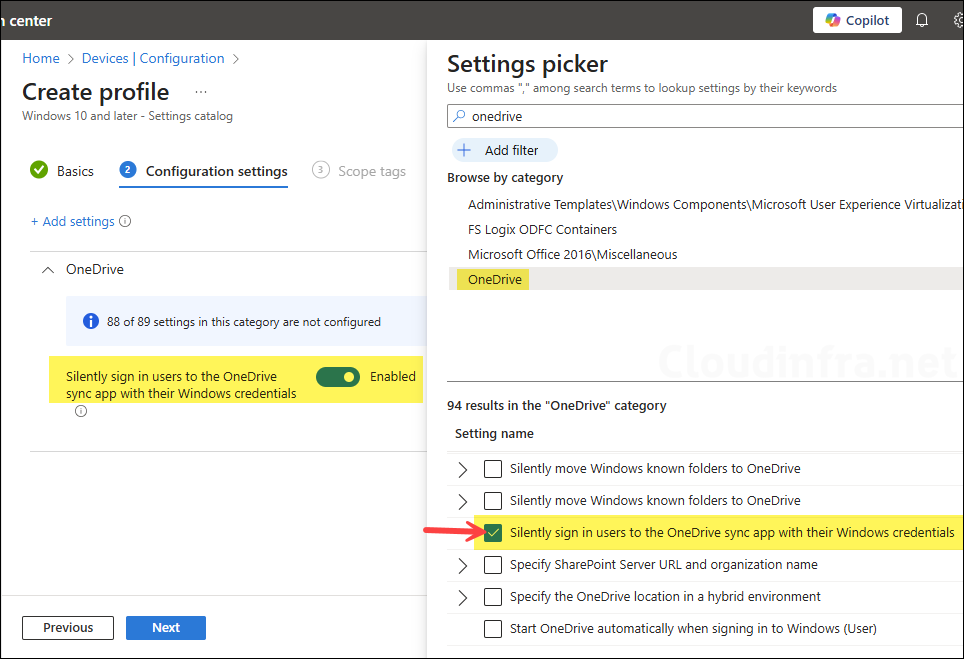Click the onedrive search input field

[700, 116]
